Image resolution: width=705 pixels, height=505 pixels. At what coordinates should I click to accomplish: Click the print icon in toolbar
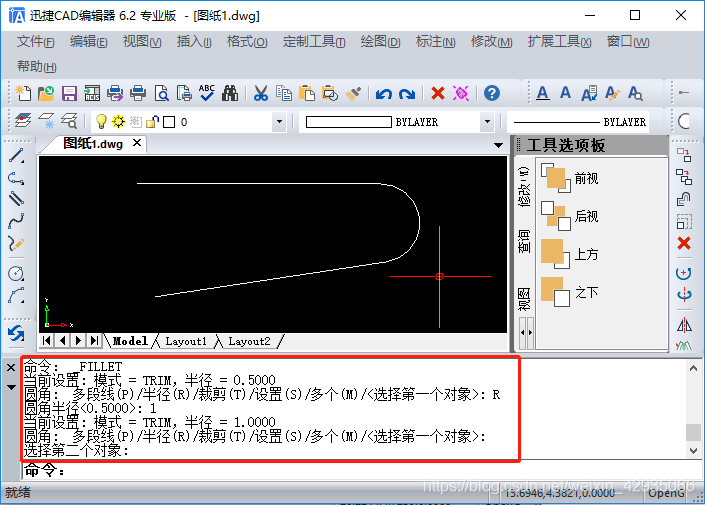138,93
